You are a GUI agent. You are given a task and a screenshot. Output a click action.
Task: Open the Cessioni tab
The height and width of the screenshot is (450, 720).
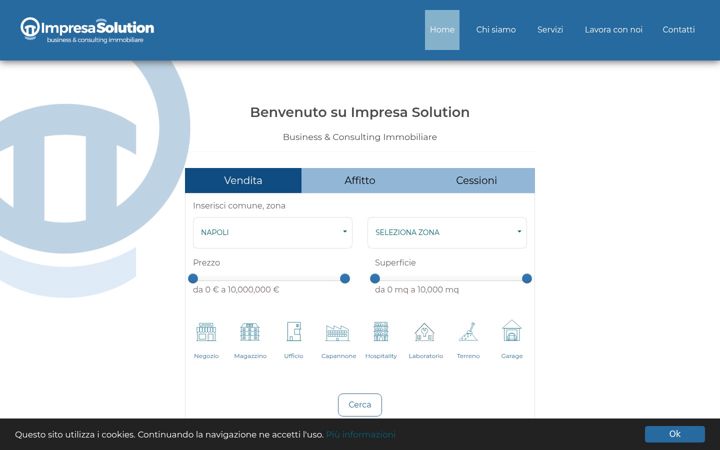pyautogui.click(x=476, y=180)
